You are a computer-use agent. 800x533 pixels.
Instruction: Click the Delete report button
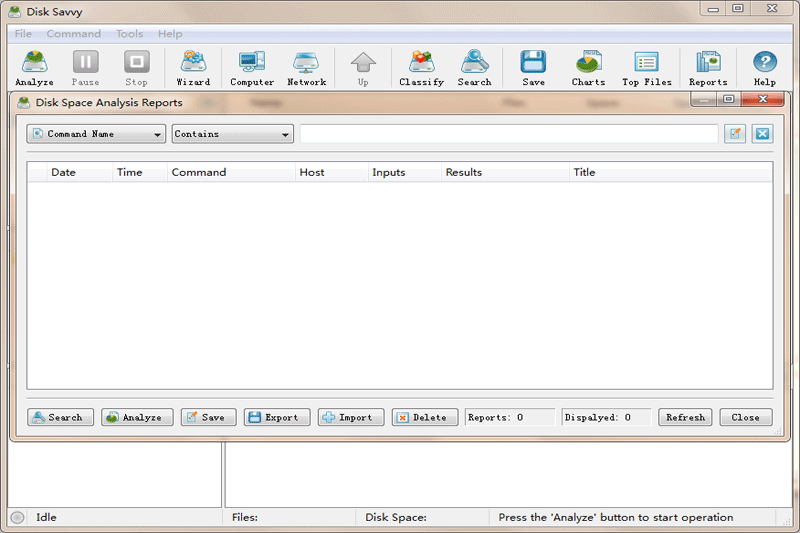[425, 417]
